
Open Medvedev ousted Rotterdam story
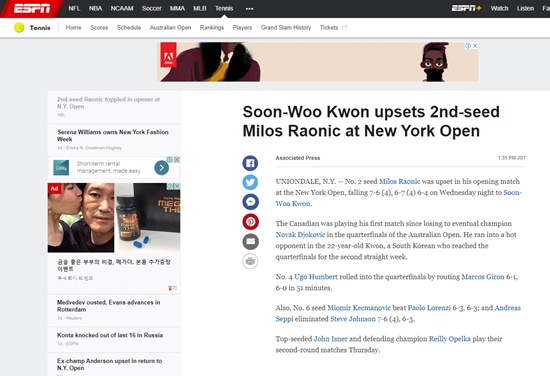(108, 306)
